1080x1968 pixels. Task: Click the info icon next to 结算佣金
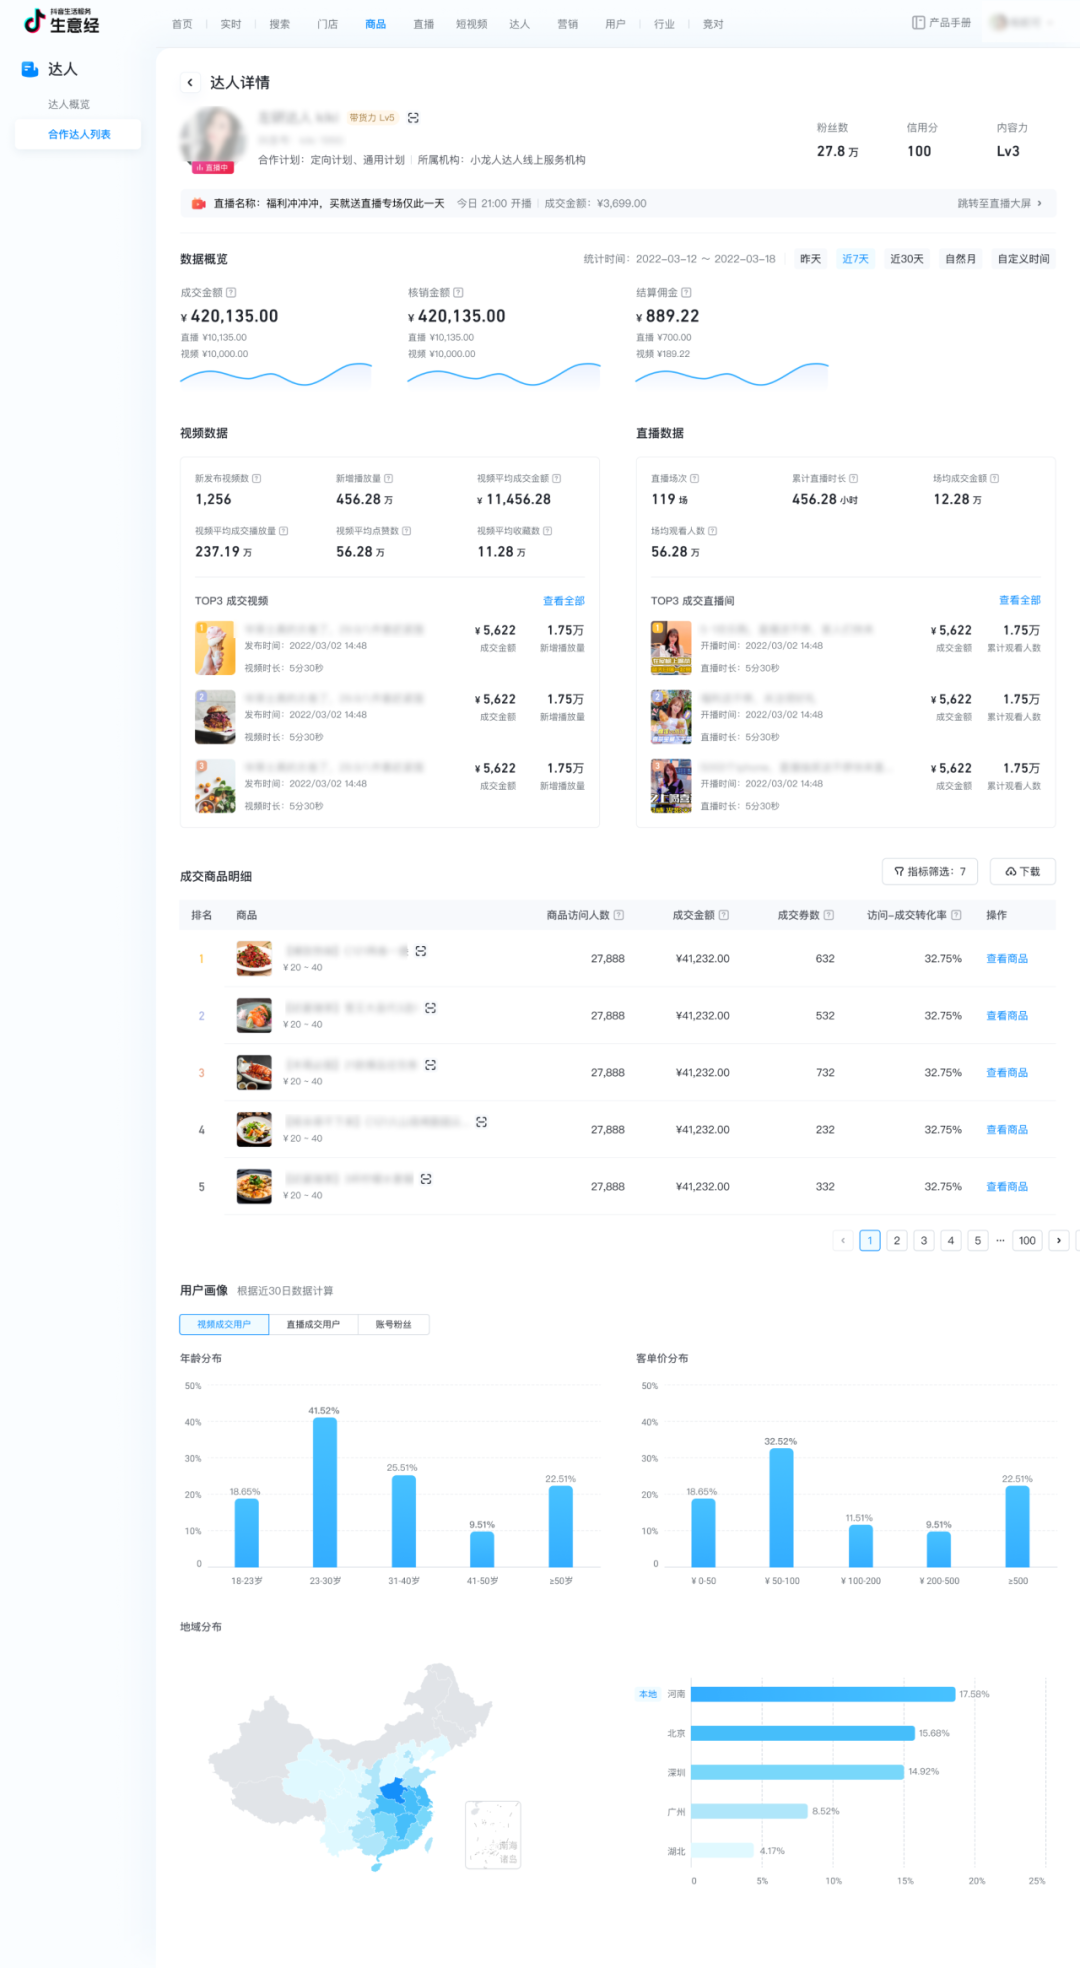coord(686,293)
